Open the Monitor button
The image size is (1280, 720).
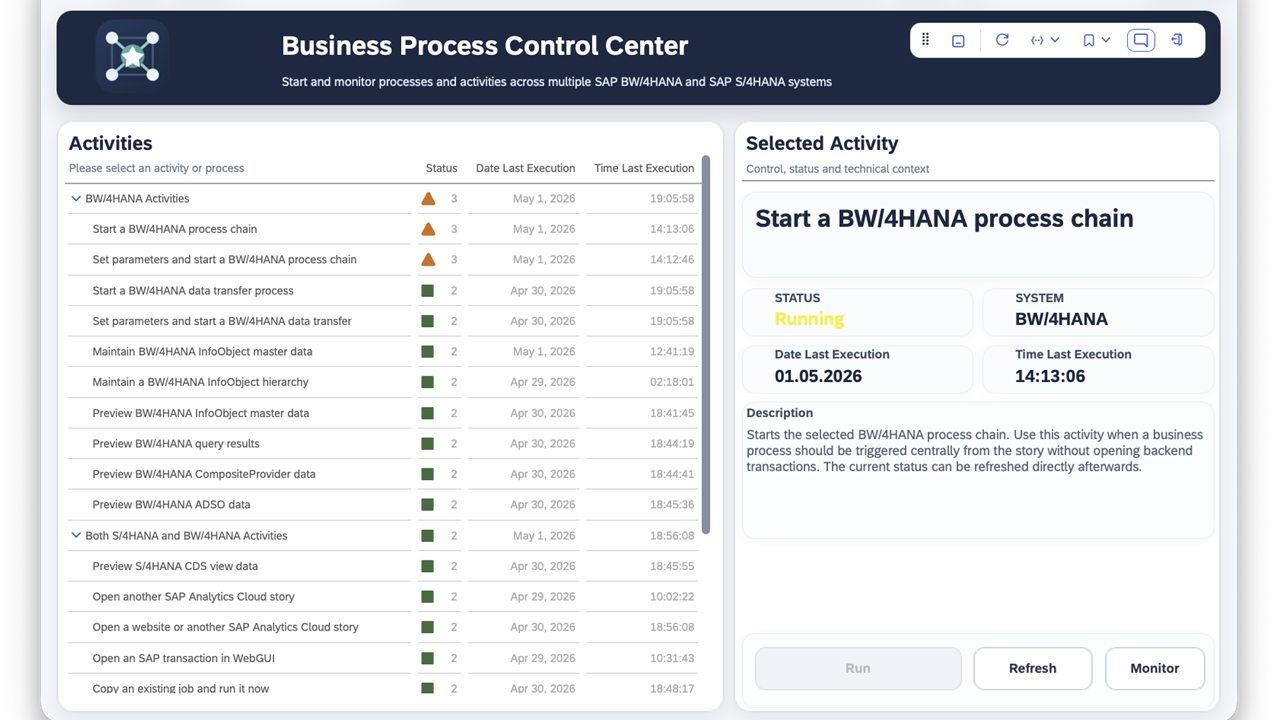coord(1155,668)
